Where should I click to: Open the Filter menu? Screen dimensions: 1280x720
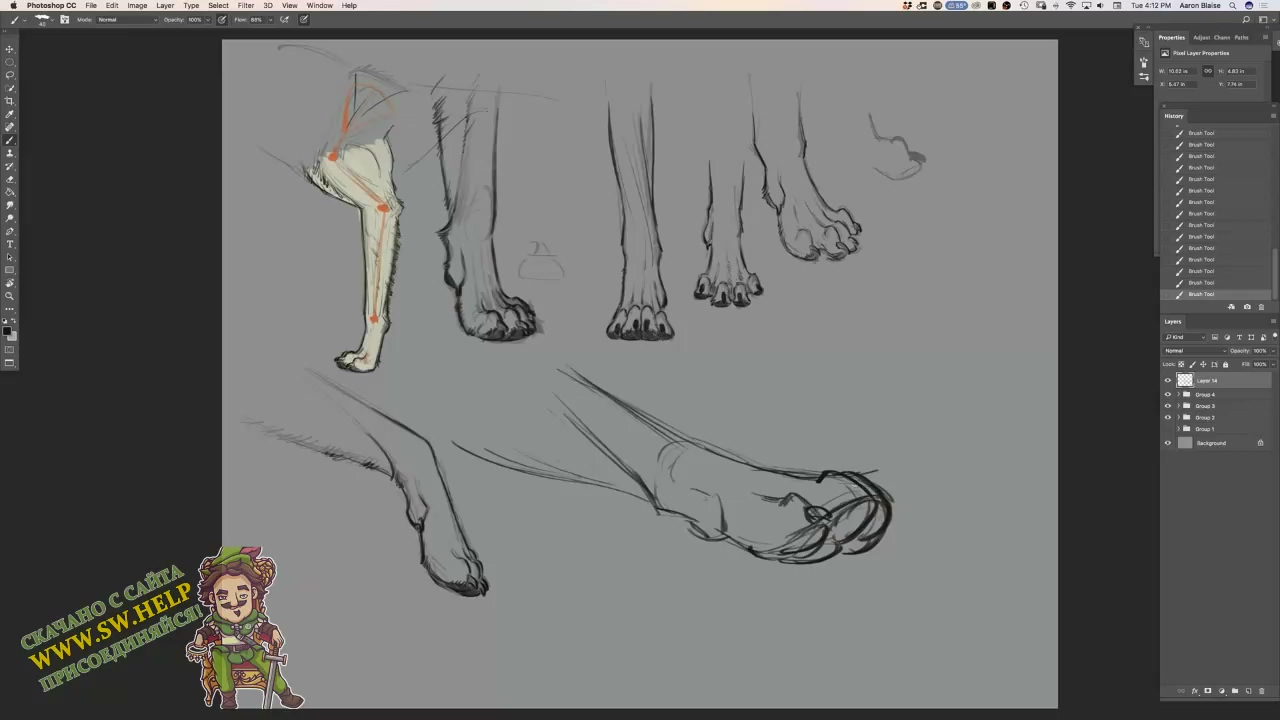tap(245, 6)
